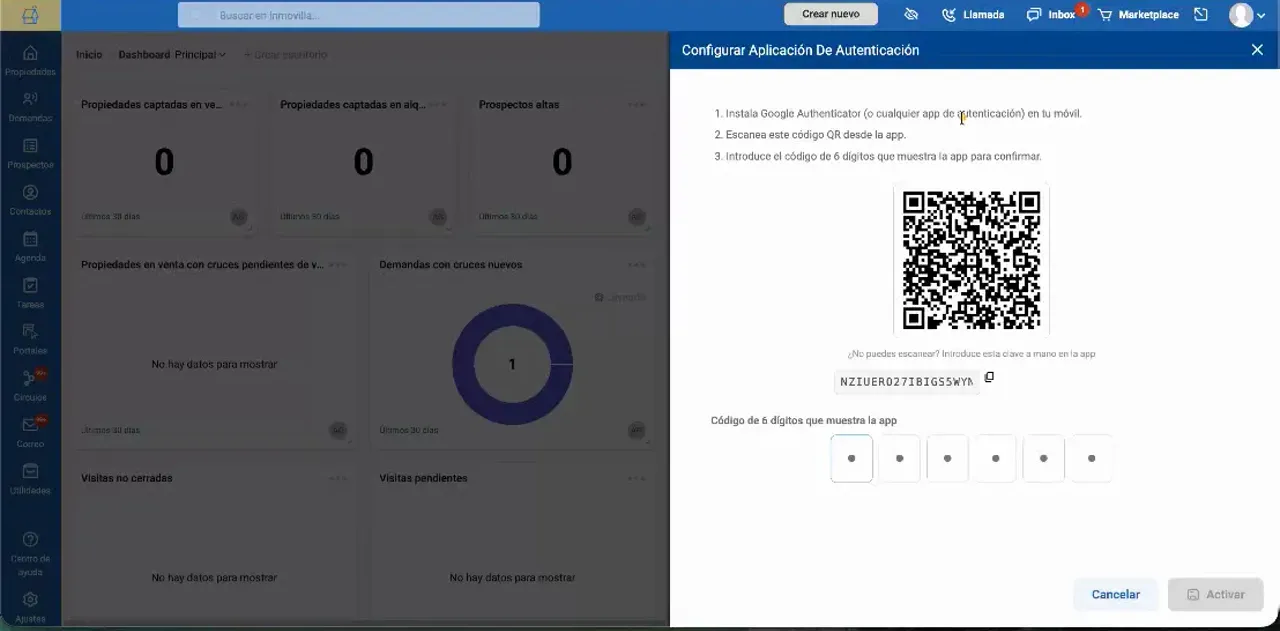This screenshot has width=1280, height=631.
Task: Toggle the Leyenda legend entry in Demandas chart
Action: tap(620, 297)
